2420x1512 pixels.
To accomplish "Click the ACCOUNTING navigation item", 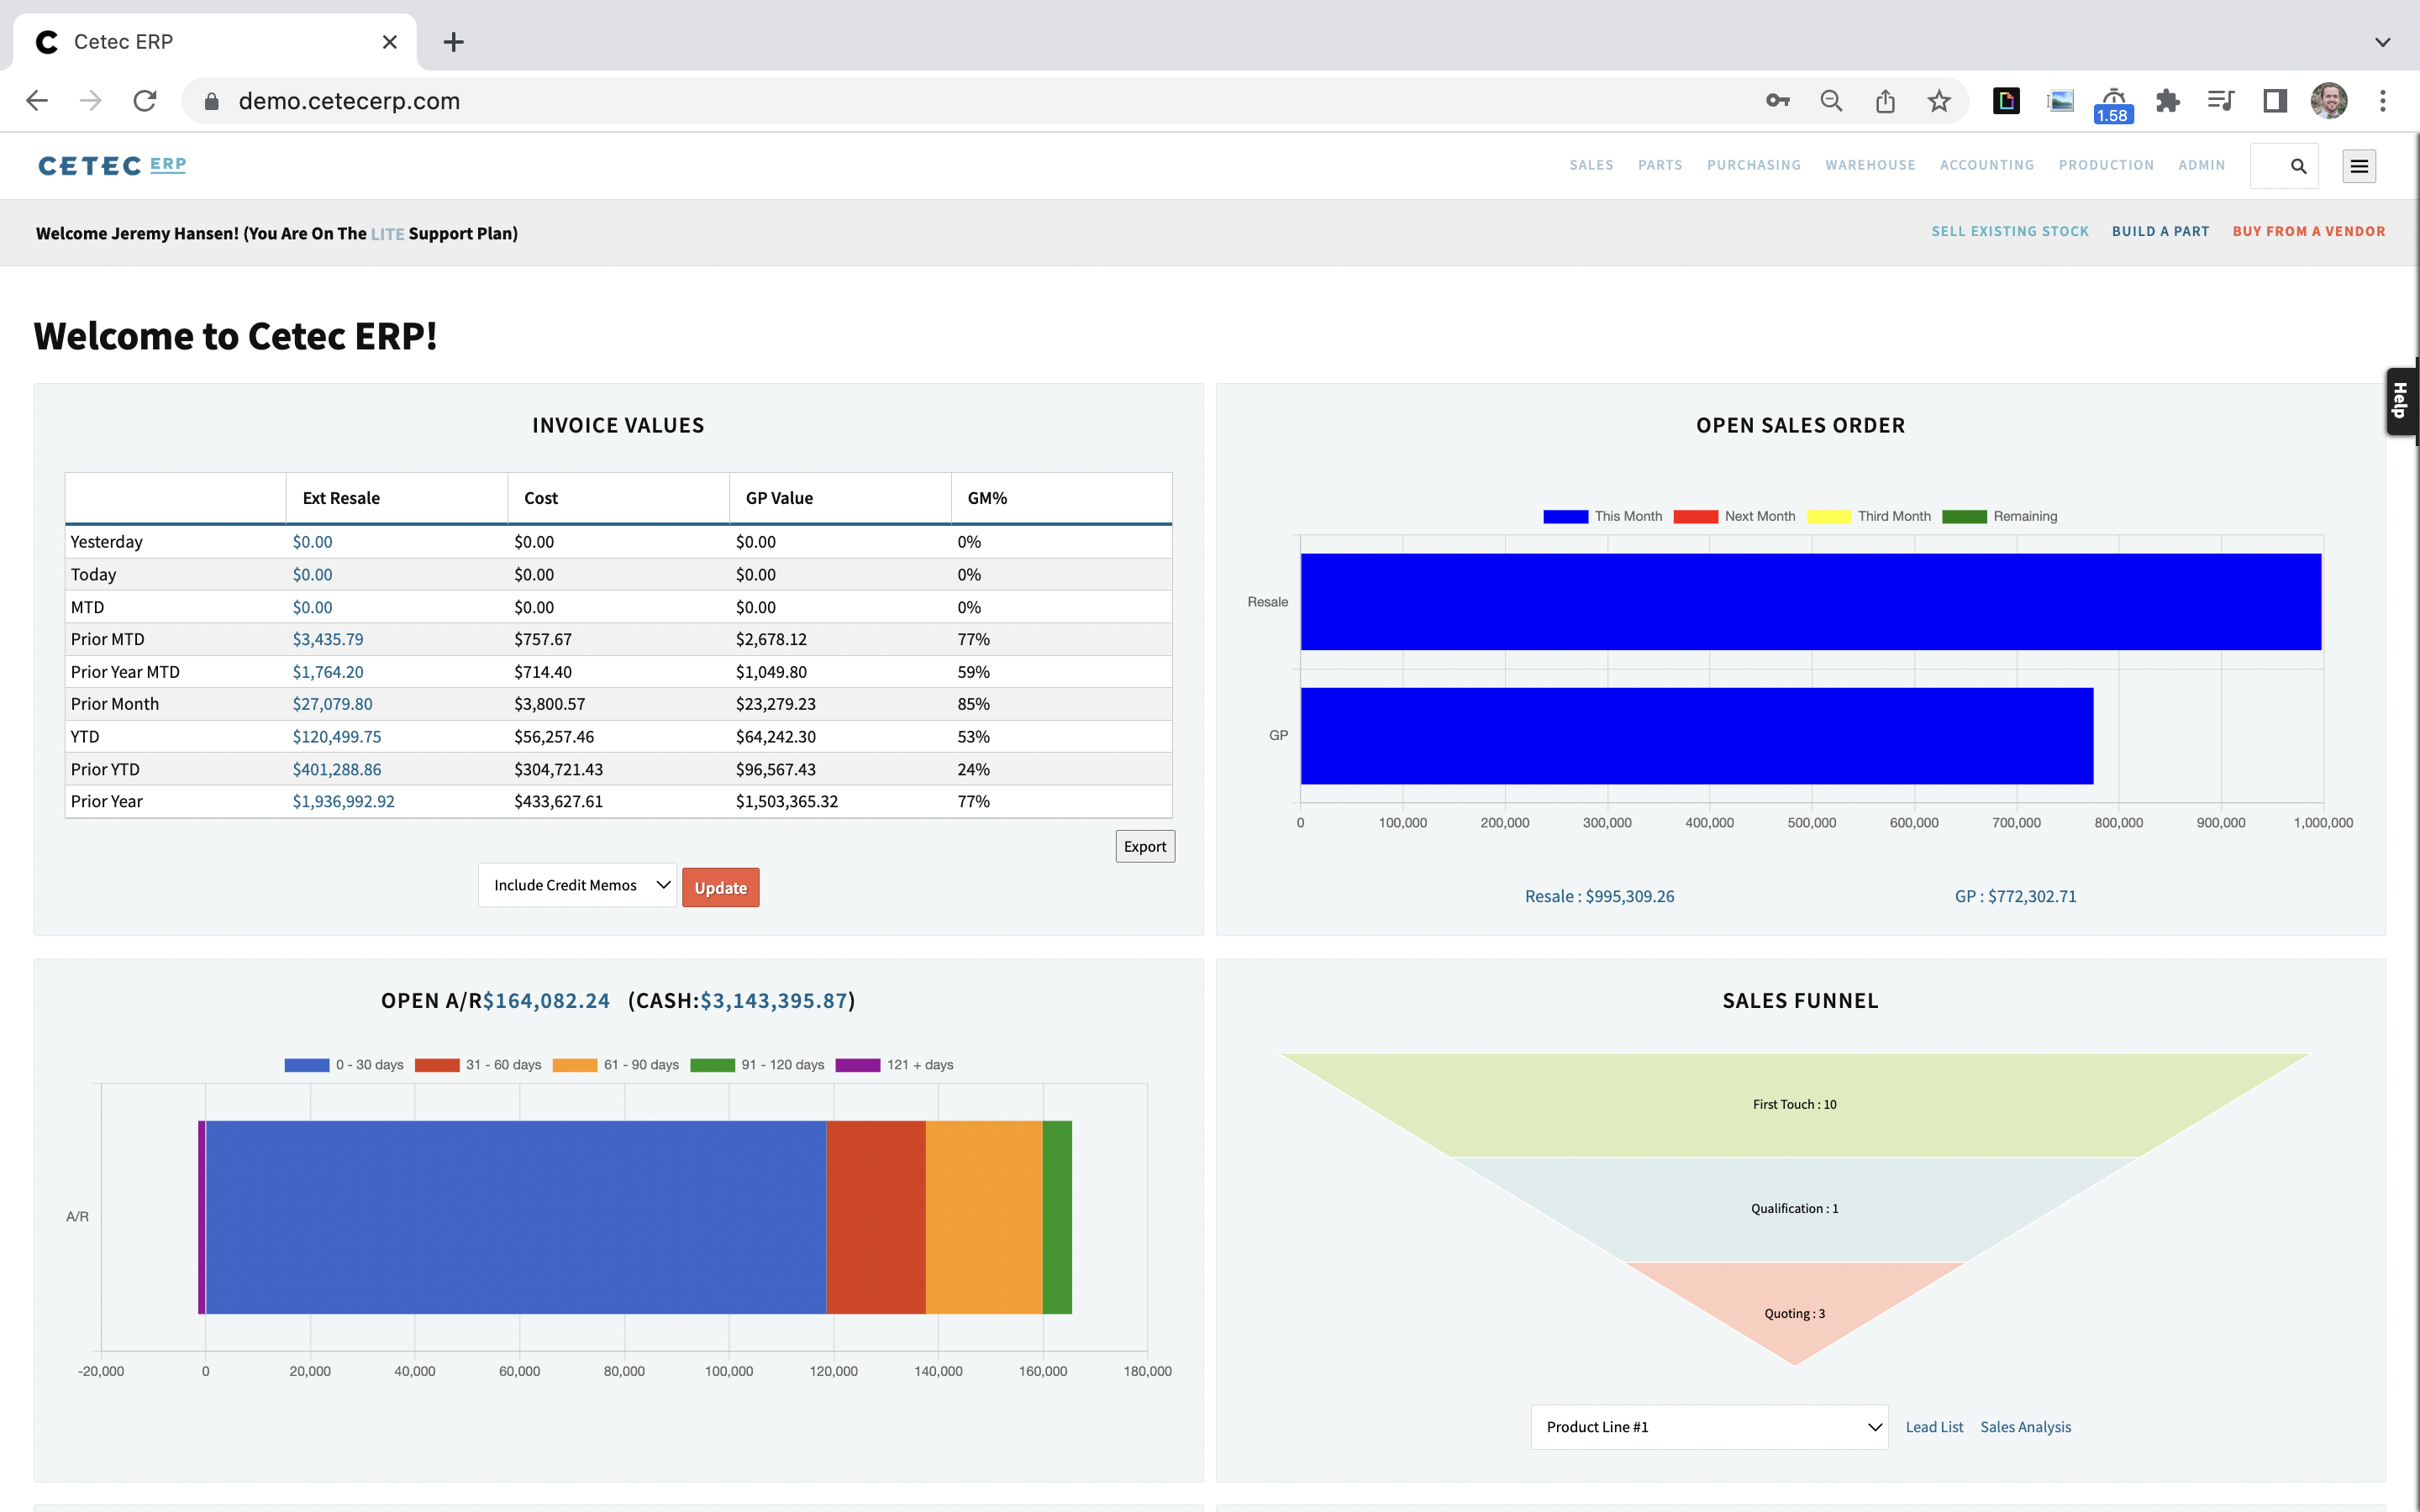I will 1986,164.
